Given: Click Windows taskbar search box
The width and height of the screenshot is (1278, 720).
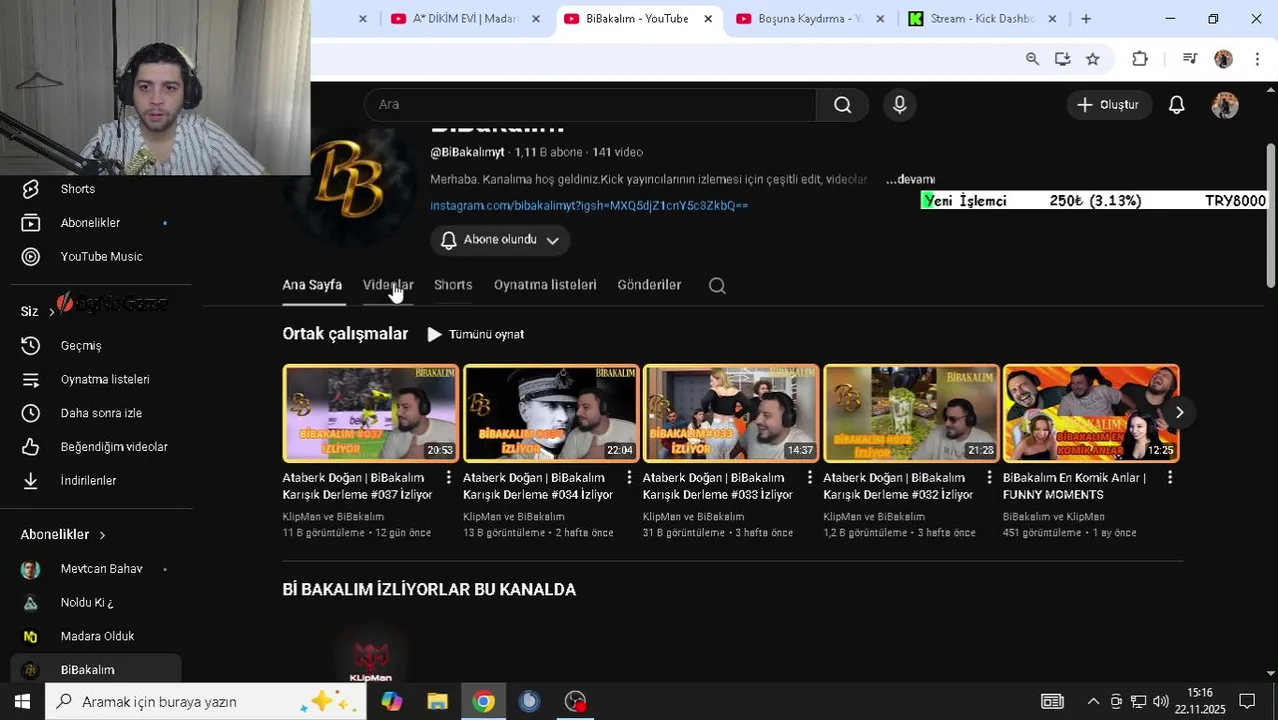Looking at the screenshot, I should pyautogui.click(x=204, y=702).
